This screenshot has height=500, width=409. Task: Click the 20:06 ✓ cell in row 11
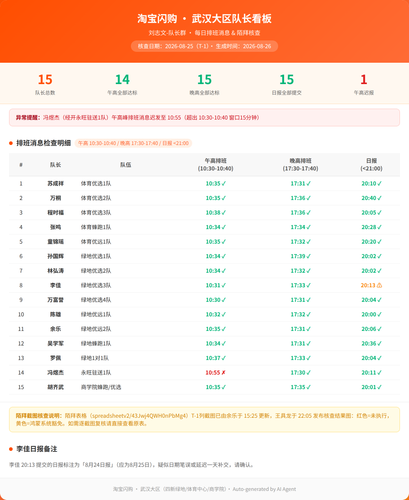(371, 329)
